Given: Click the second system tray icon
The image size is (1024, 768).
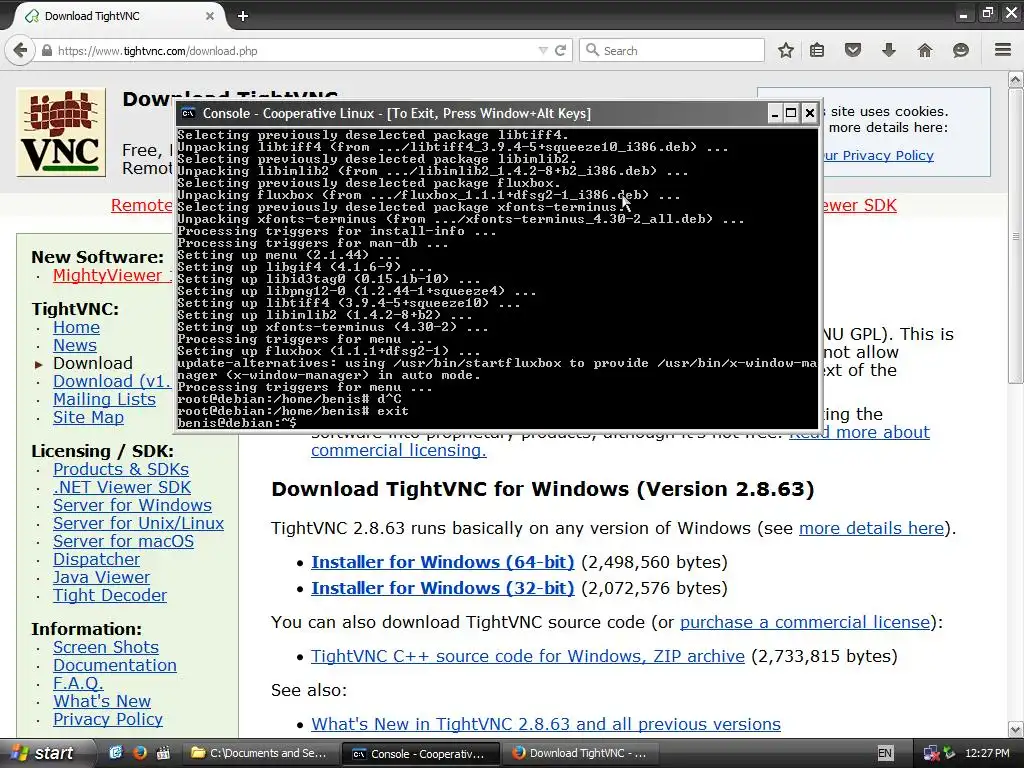Looking at the screenshot, I should click(949, 753).
